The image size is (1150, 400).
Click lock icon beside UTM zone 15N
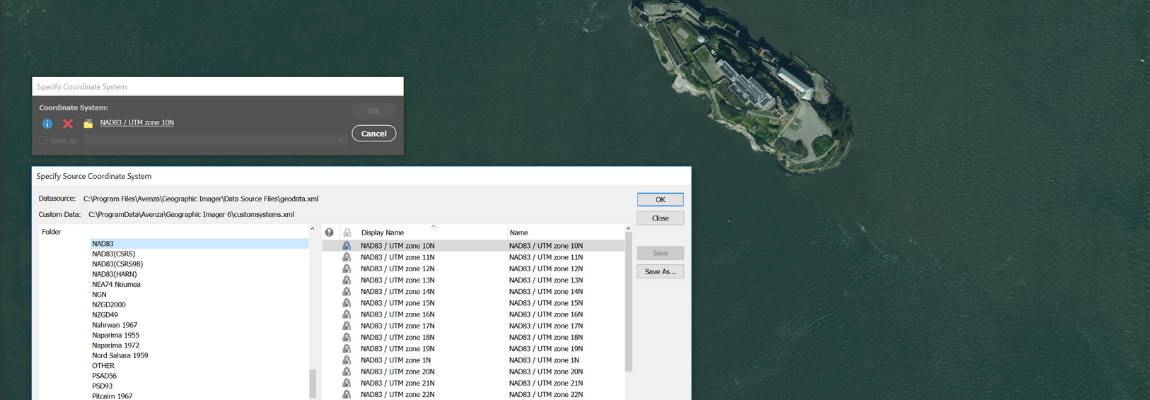coord(347,303)
